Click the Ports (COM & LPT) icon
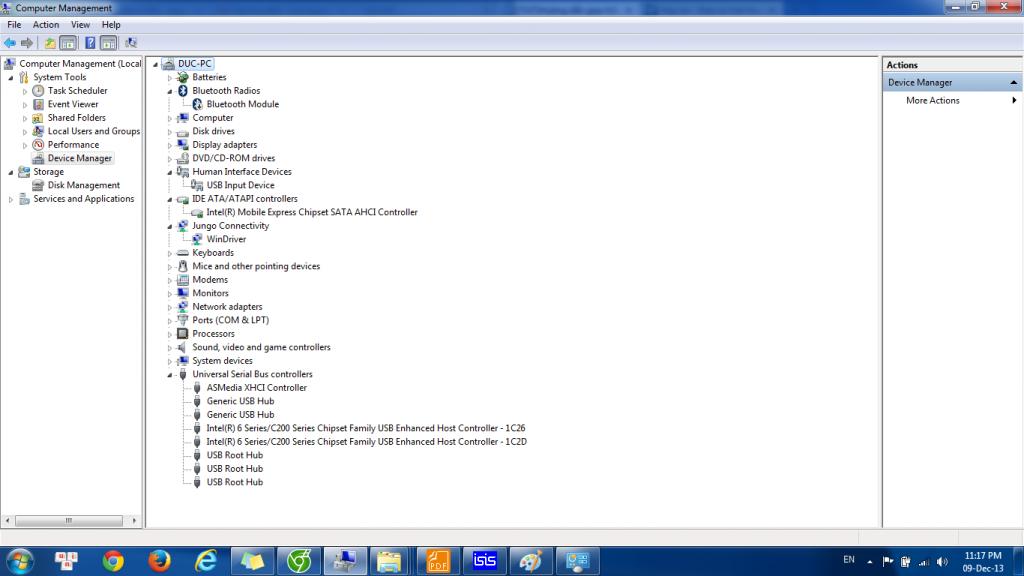Viewport: 1024px width, 576px height. point(183,320)
